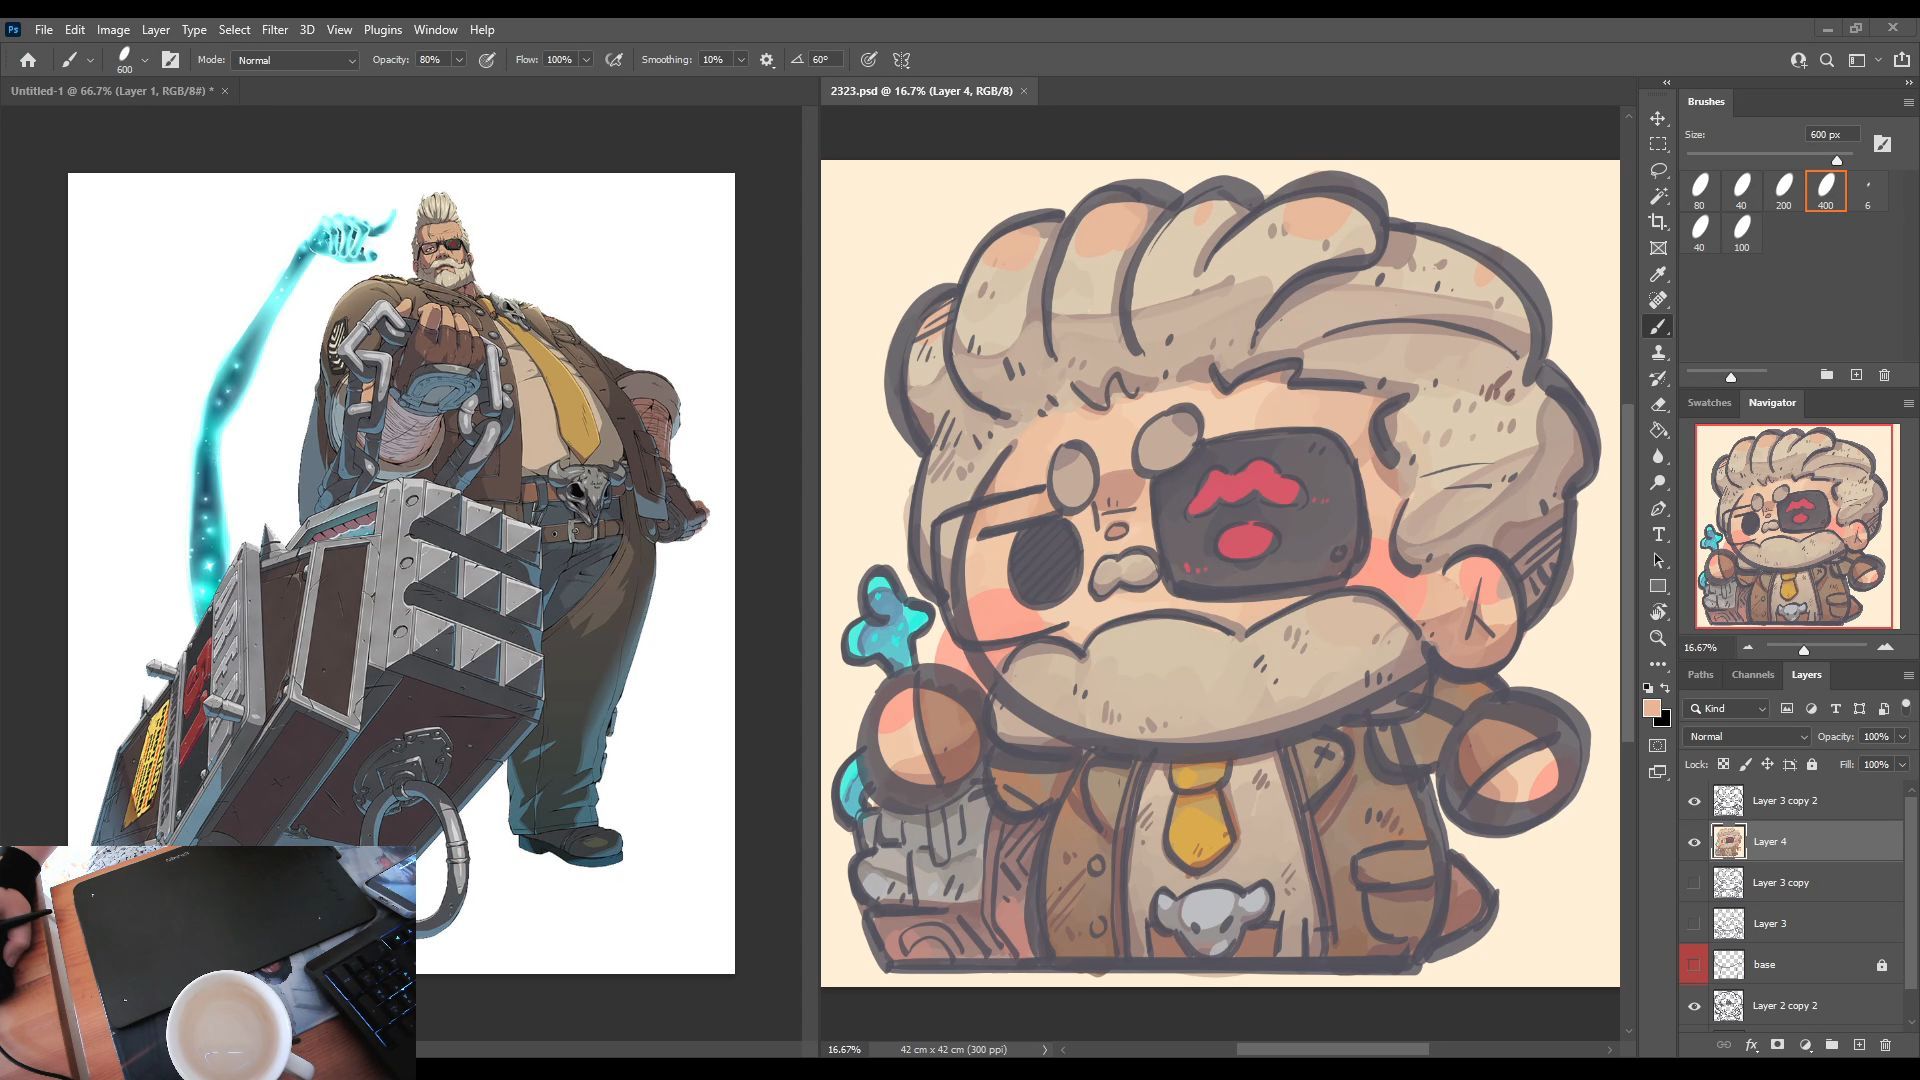The image size is (1920, 1080).
Task: Expand the Smoothing dropdown arrow
Action: point(741,60)
